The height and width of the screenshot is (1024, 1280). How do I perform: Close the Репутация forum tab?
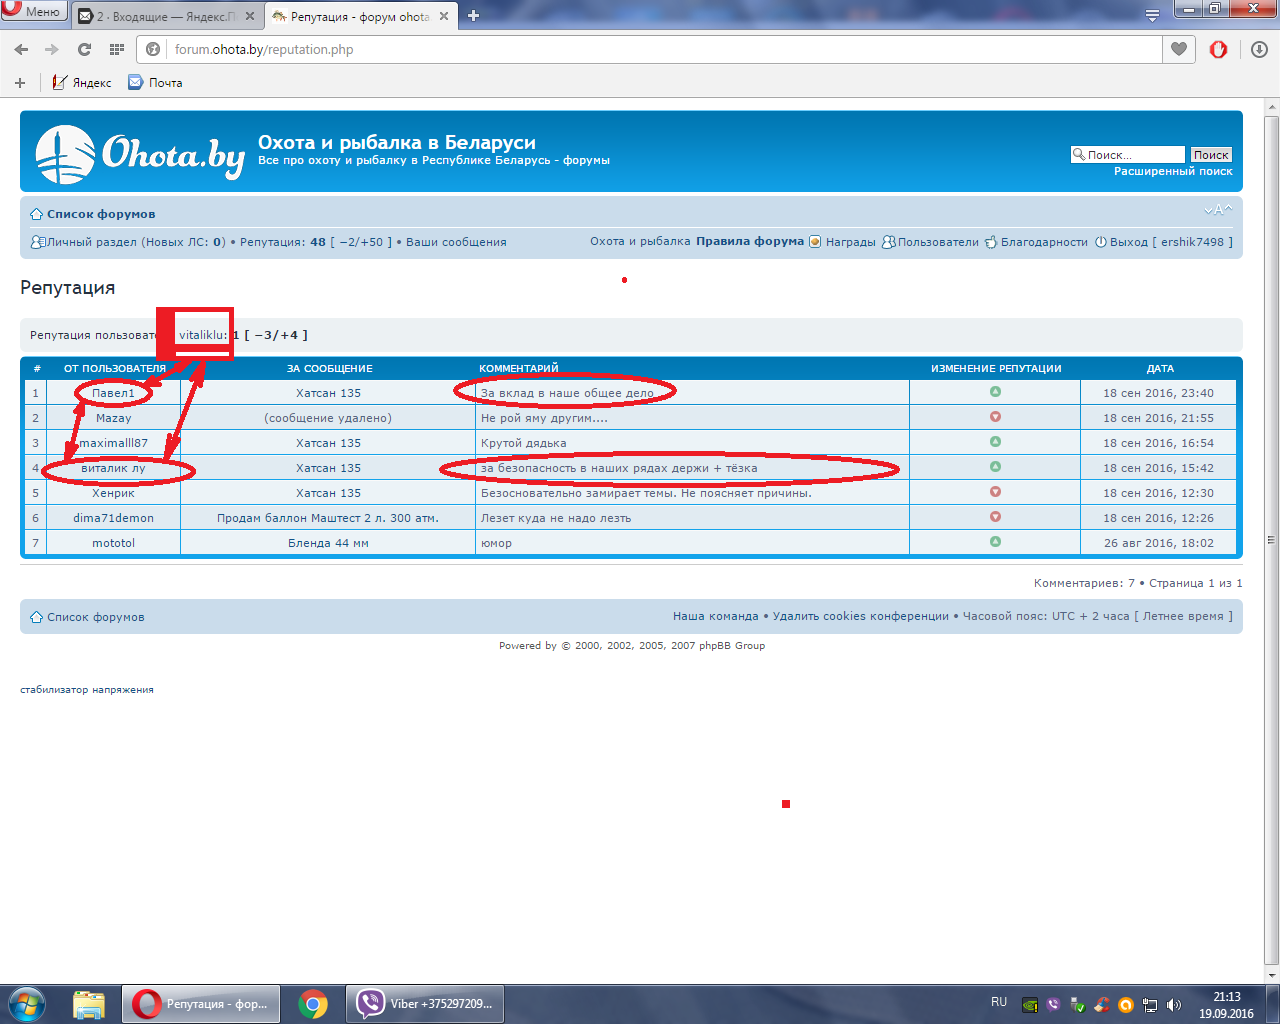pos(444,17)
